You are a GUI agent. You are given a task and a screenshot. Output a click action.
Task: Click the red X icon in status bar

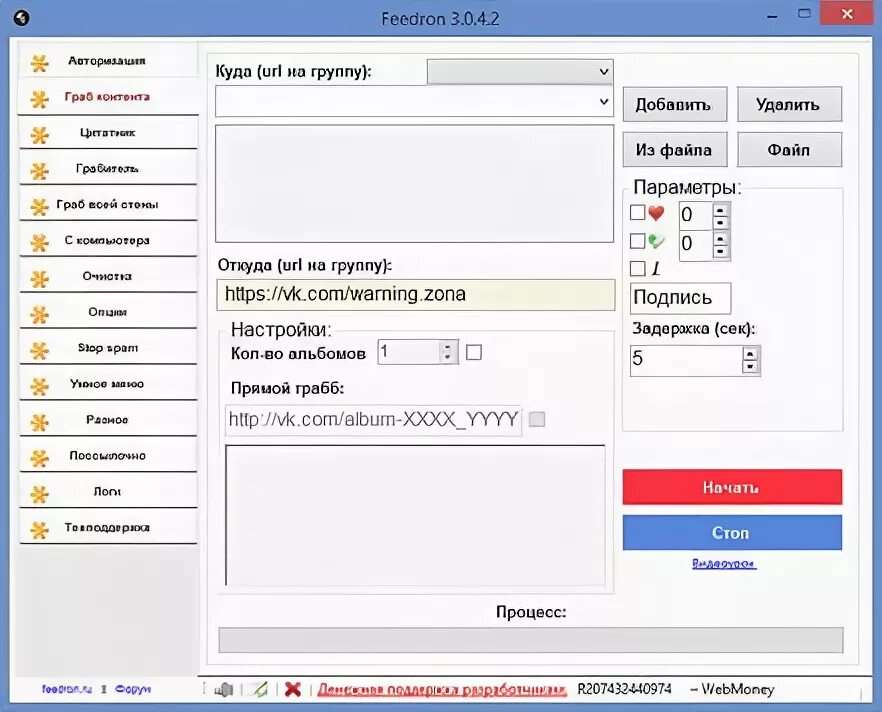(293, 689)
